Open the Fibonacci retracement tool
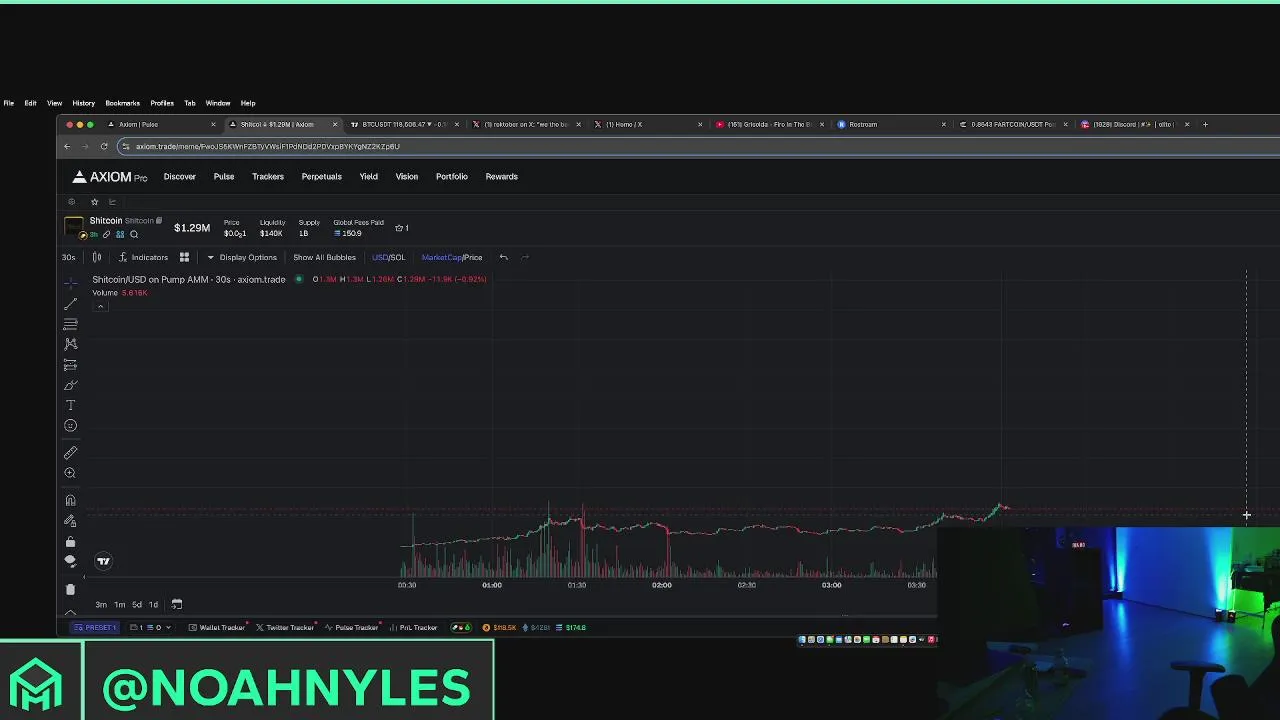This screenshot has height=720, width=1280. point(70,324)
